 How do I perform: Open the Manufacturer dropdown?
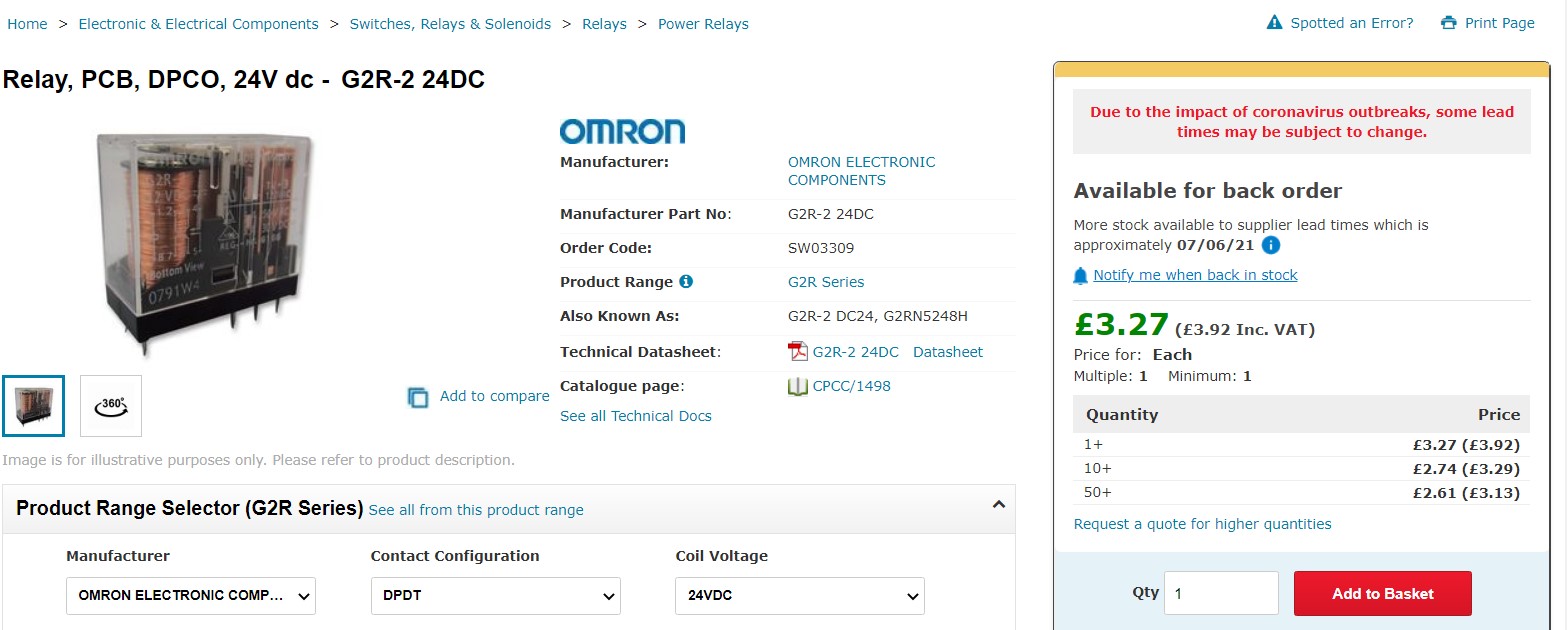click(x=191, y=596)
